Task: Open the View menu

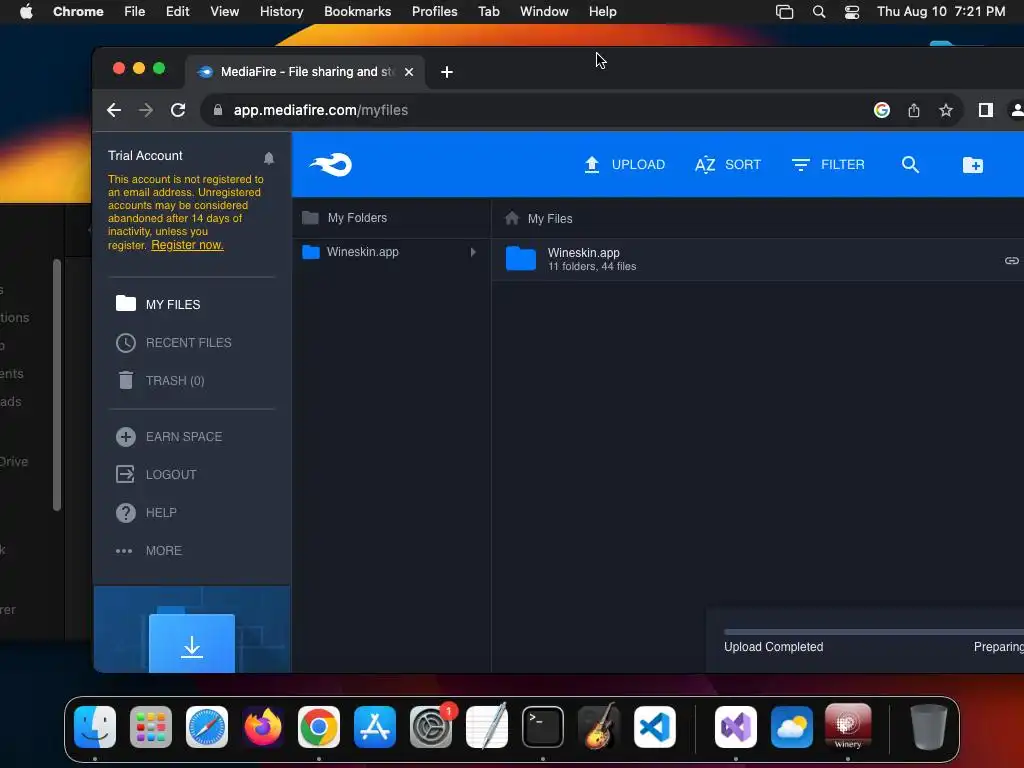Action: [224, 12]
